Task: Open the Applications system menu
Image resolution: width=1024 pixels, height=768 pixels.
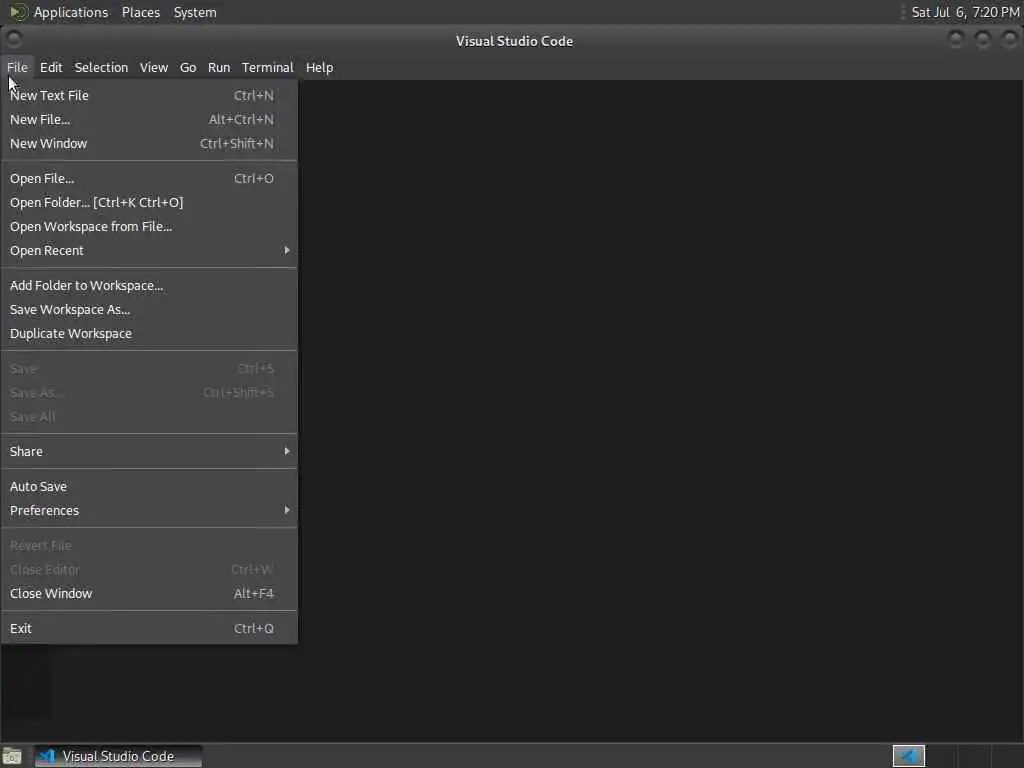Action: (x=71, y=12)
